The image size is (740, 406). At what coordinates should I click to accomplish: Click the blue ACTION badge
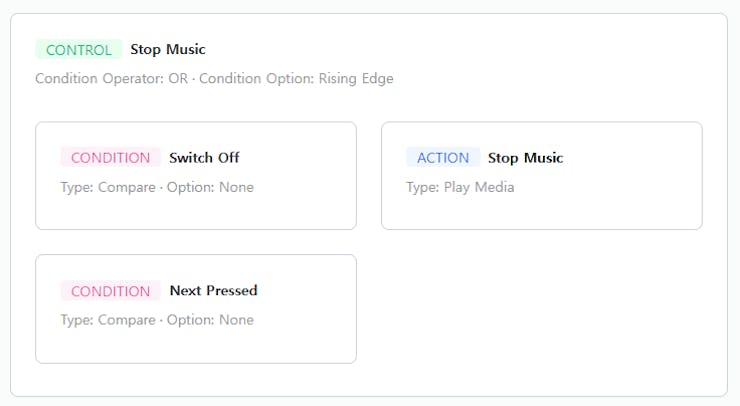pyautogui.click(x=443, y=157)
